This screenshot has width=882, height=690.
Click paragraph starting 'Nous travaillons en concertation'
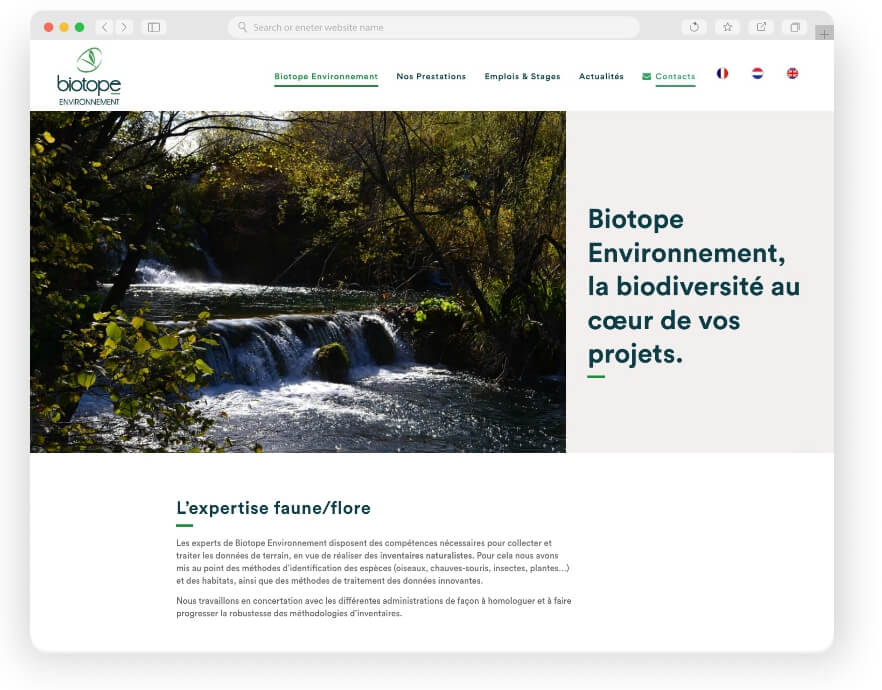coord(374,607)
